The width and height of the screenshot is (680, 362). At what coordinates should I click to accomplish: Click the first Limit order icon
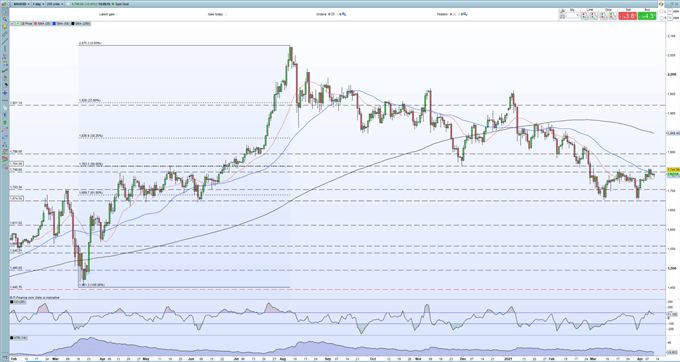[585, 16]
